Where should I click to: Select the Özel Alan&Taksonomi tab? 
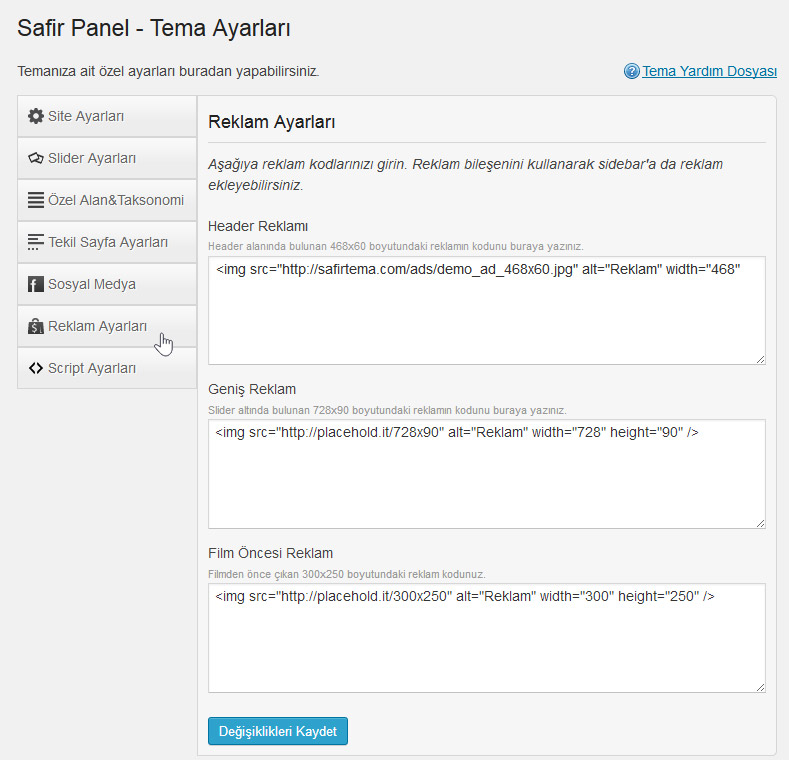pos(107,200)
